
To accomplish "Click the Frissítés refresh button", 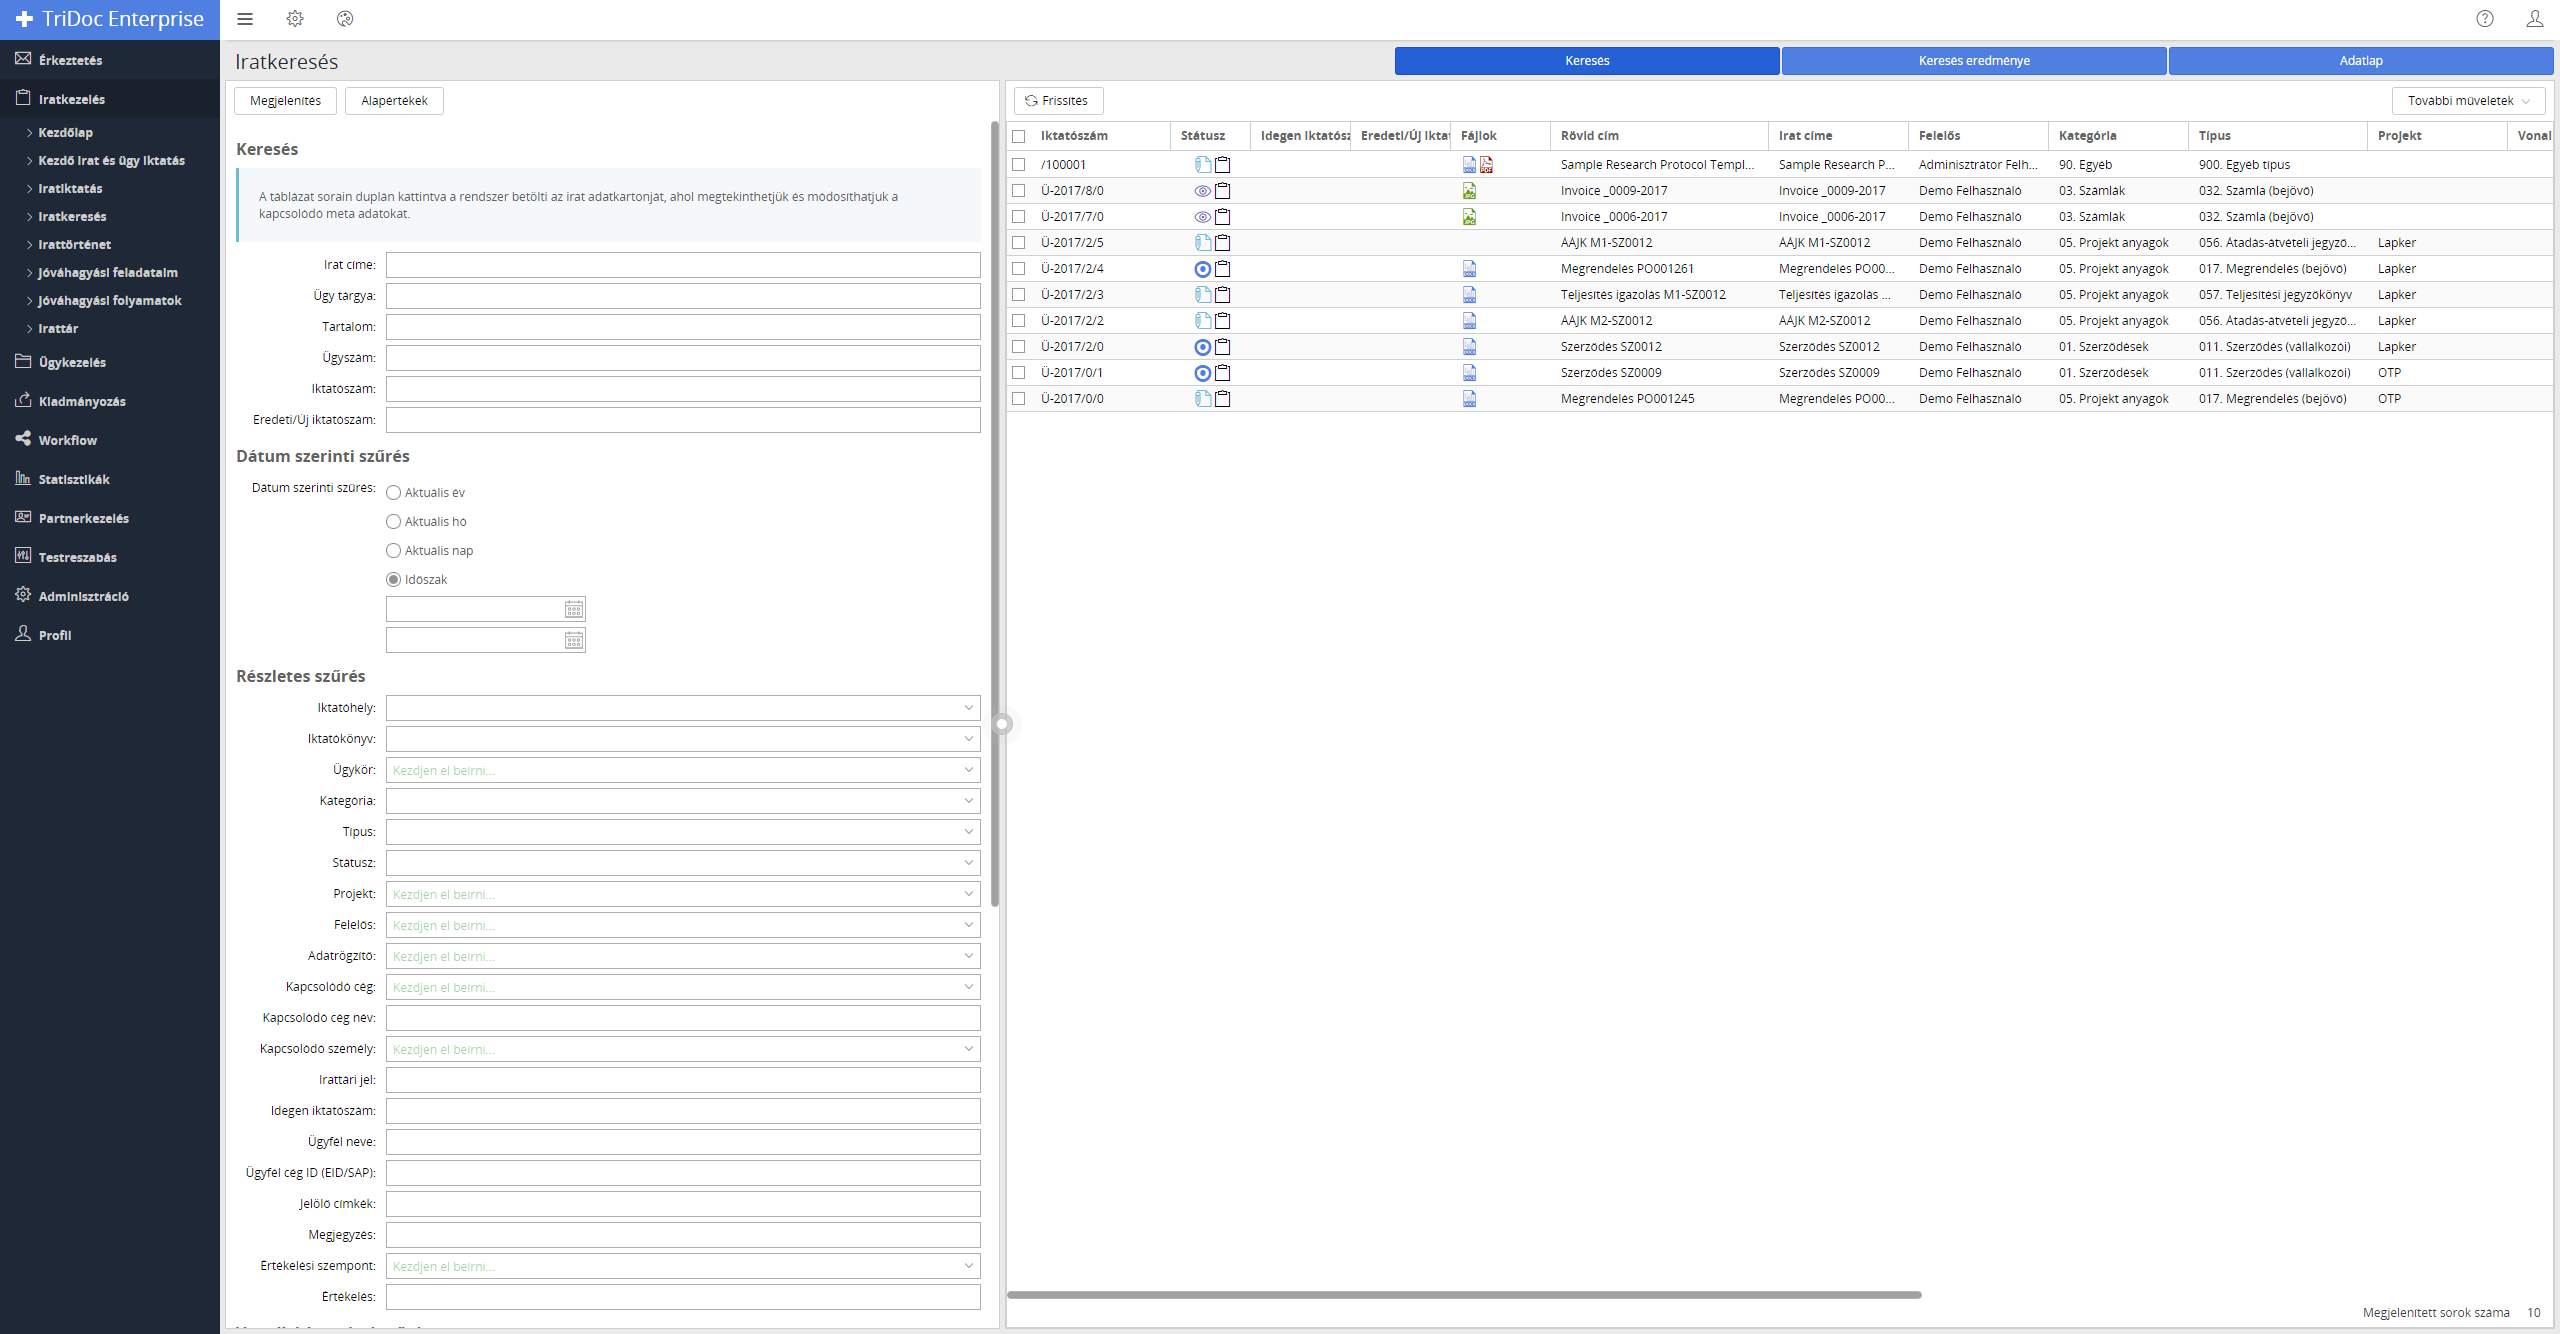I will click(x=1058, y=101).
